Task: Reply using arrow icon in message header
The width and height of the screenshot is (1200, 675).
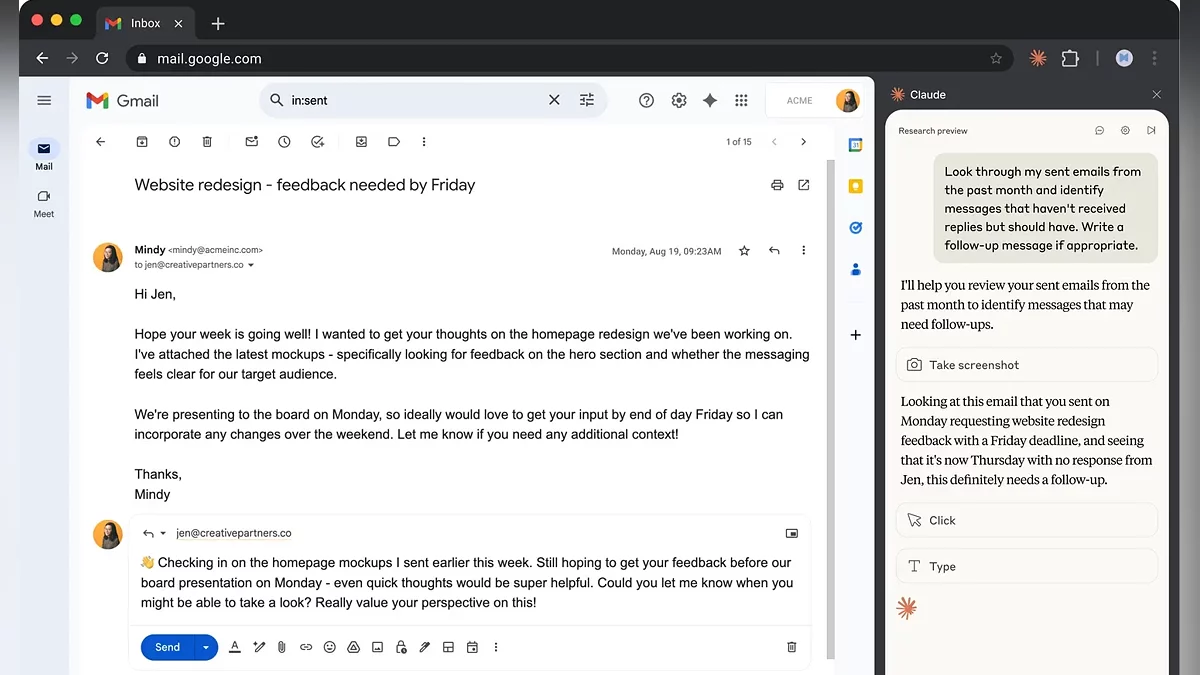Action: (774, 251)
